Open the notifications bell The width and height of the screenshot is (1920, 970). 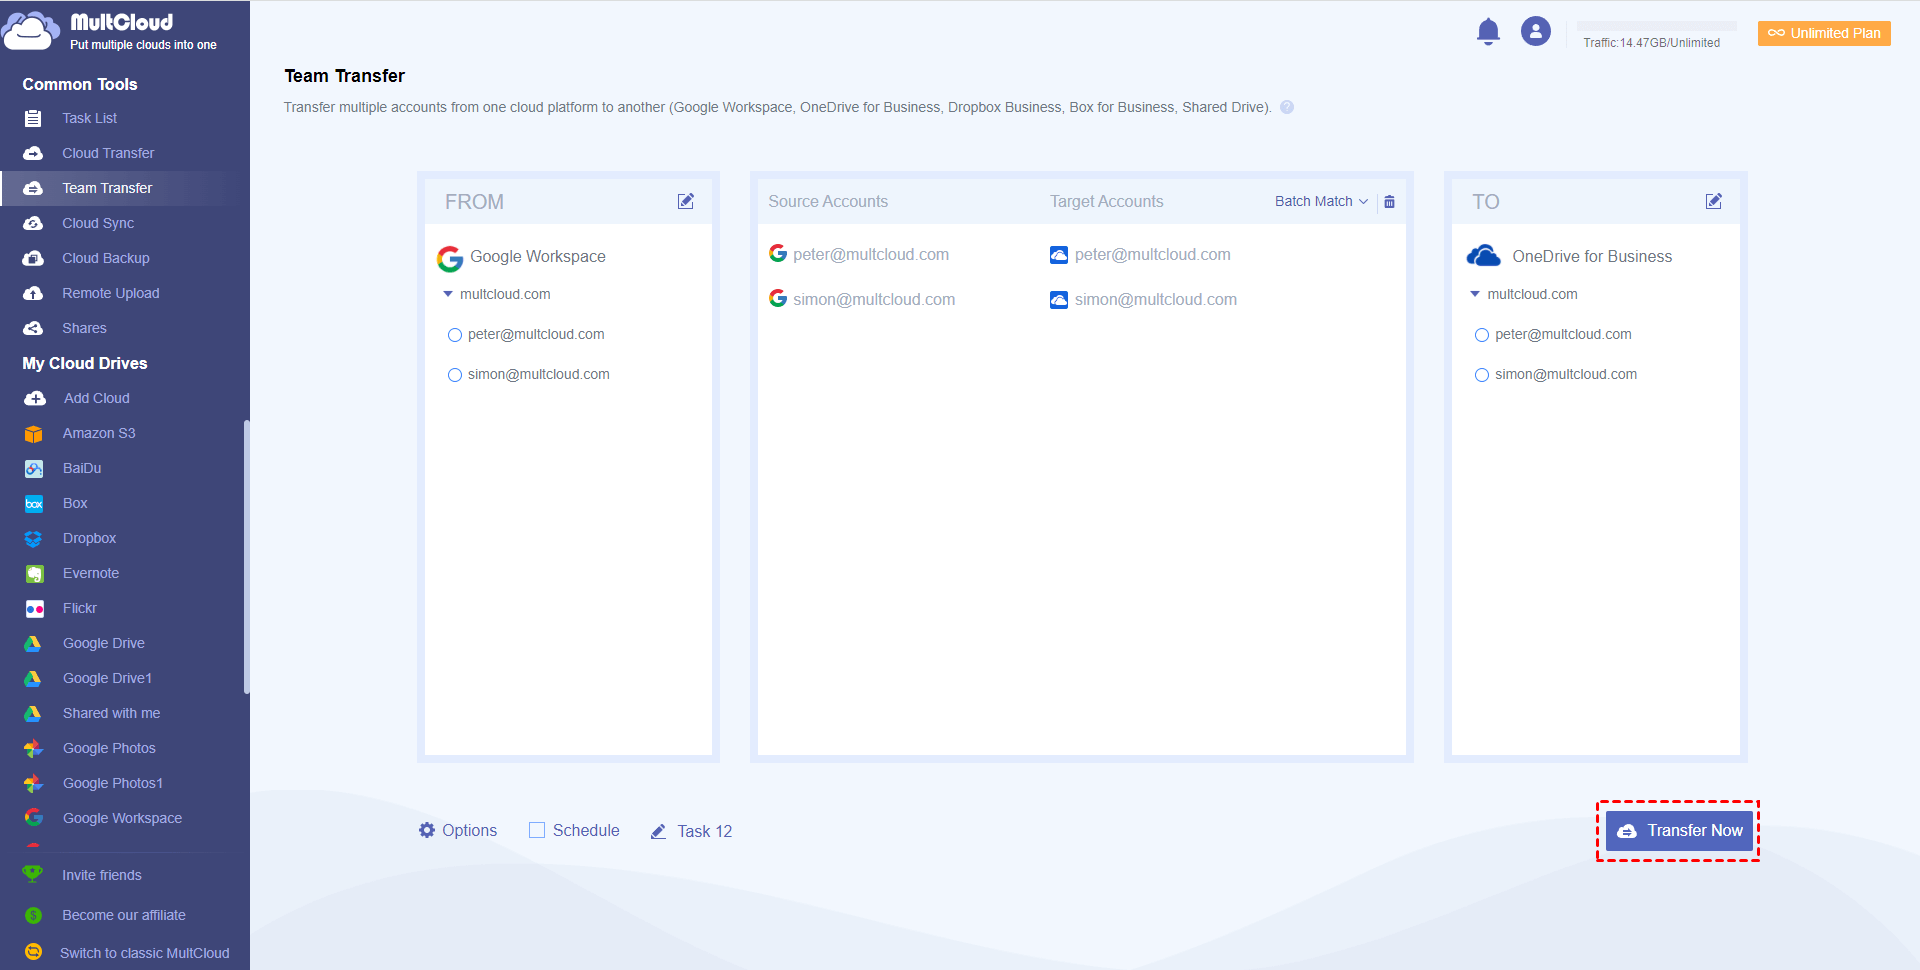click(x=1488, y=32)
